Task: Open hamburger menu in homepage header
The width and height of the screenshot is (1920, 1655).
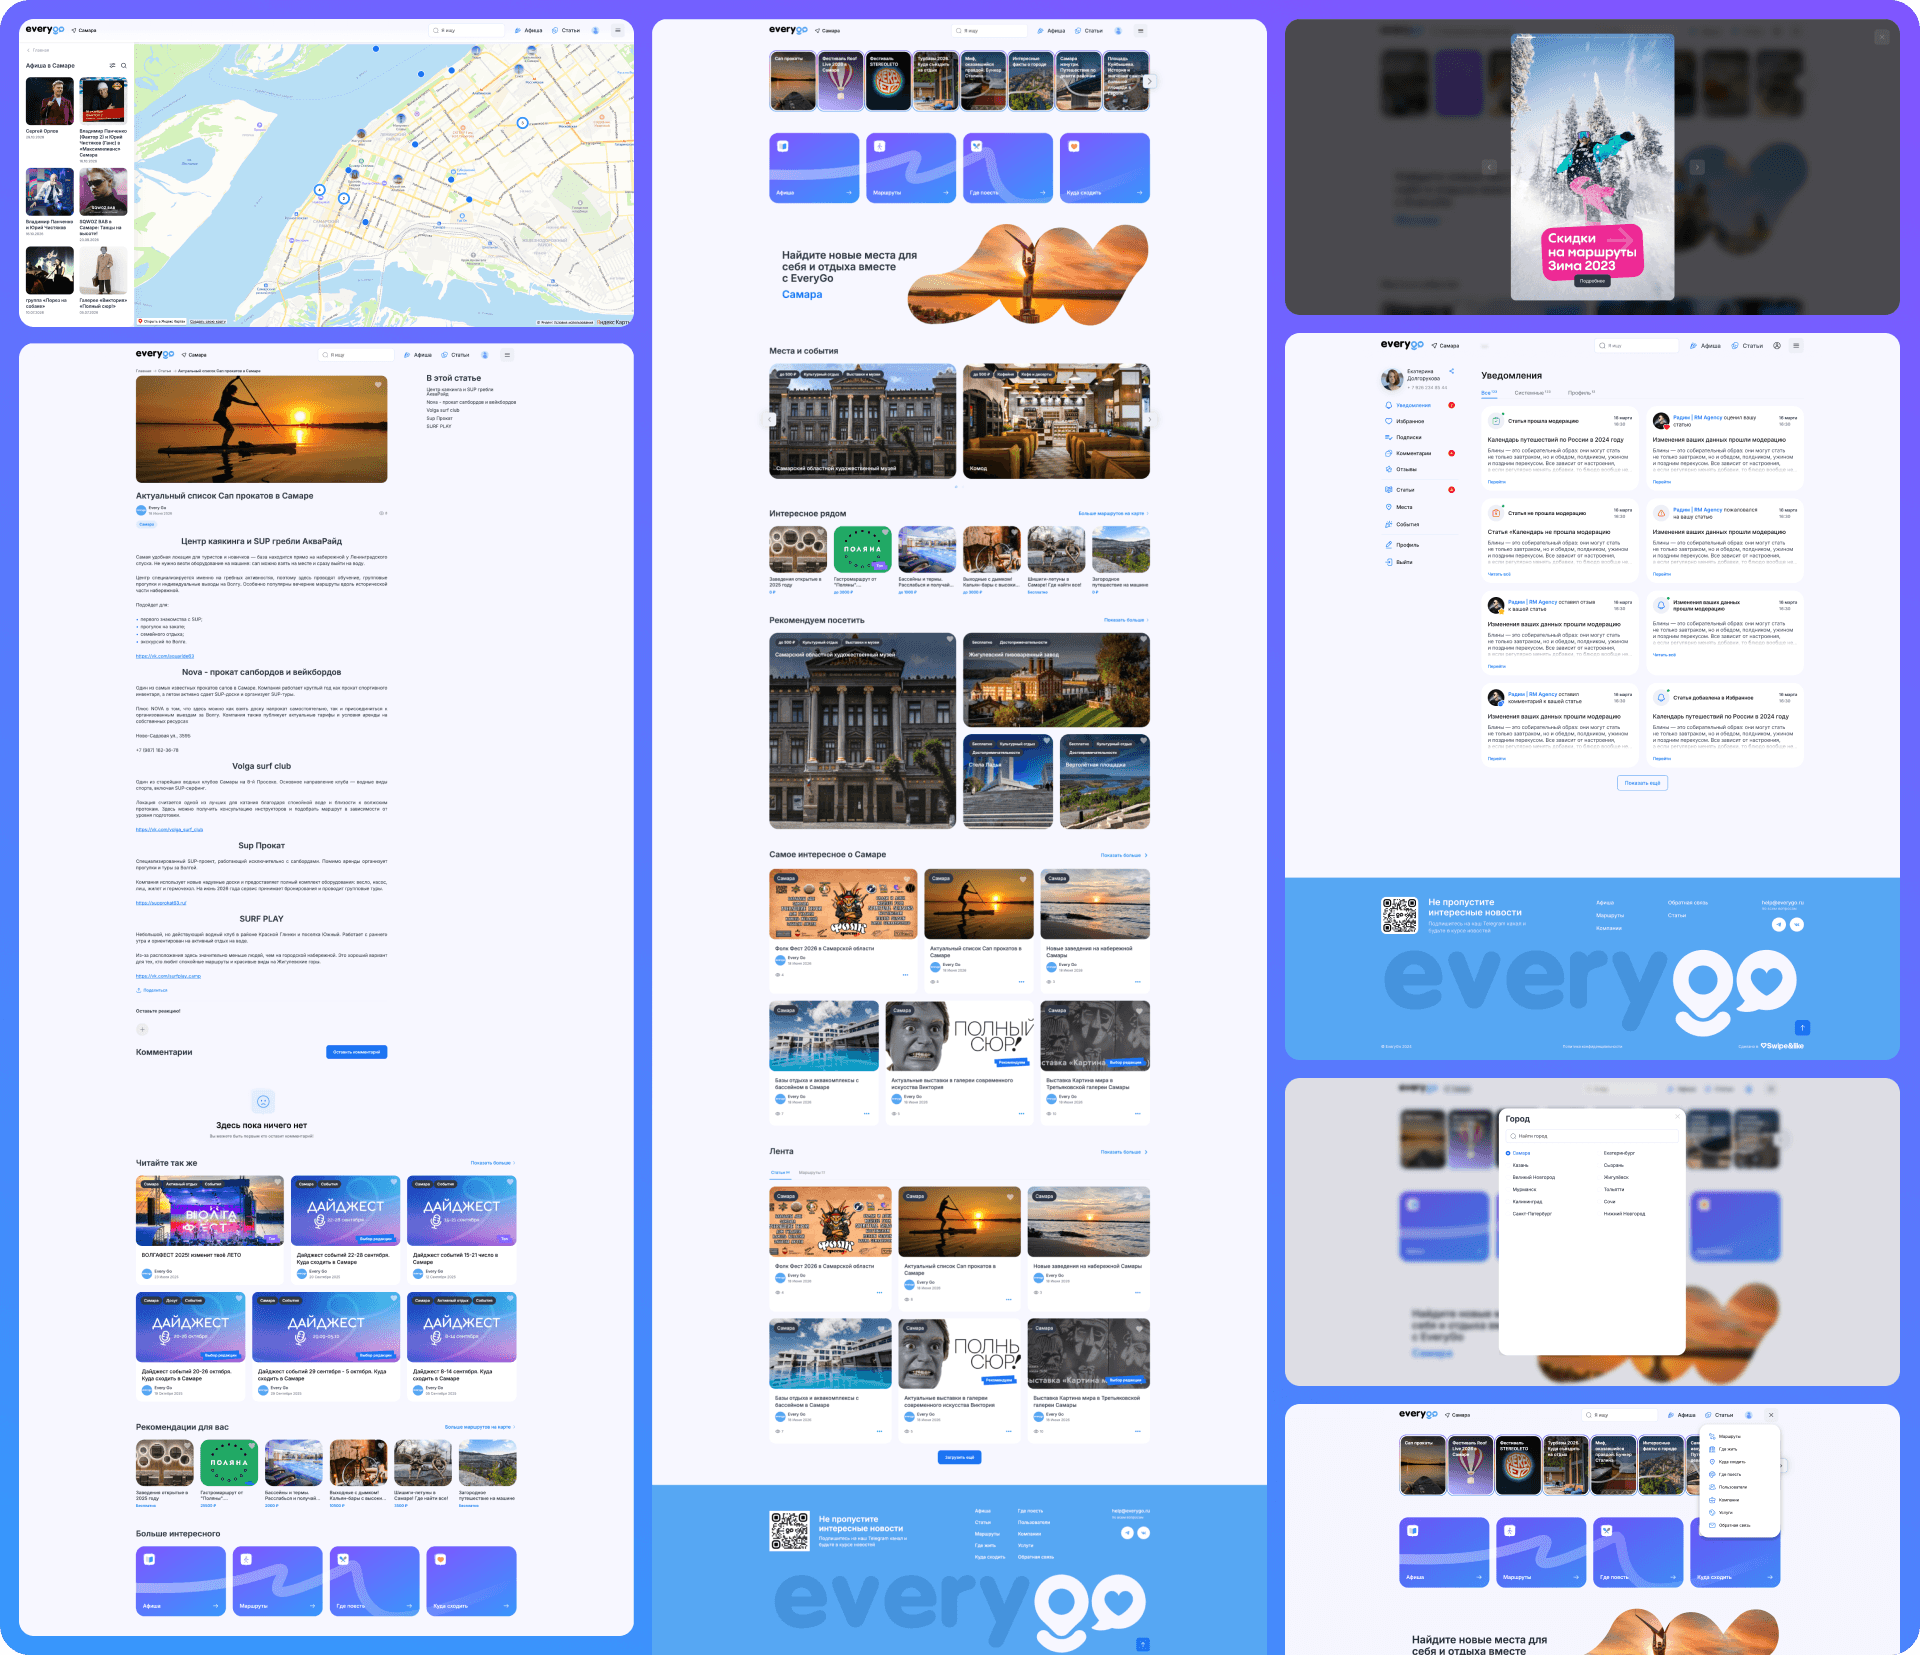Action: pyautogui.click(x=1140, y=31)
